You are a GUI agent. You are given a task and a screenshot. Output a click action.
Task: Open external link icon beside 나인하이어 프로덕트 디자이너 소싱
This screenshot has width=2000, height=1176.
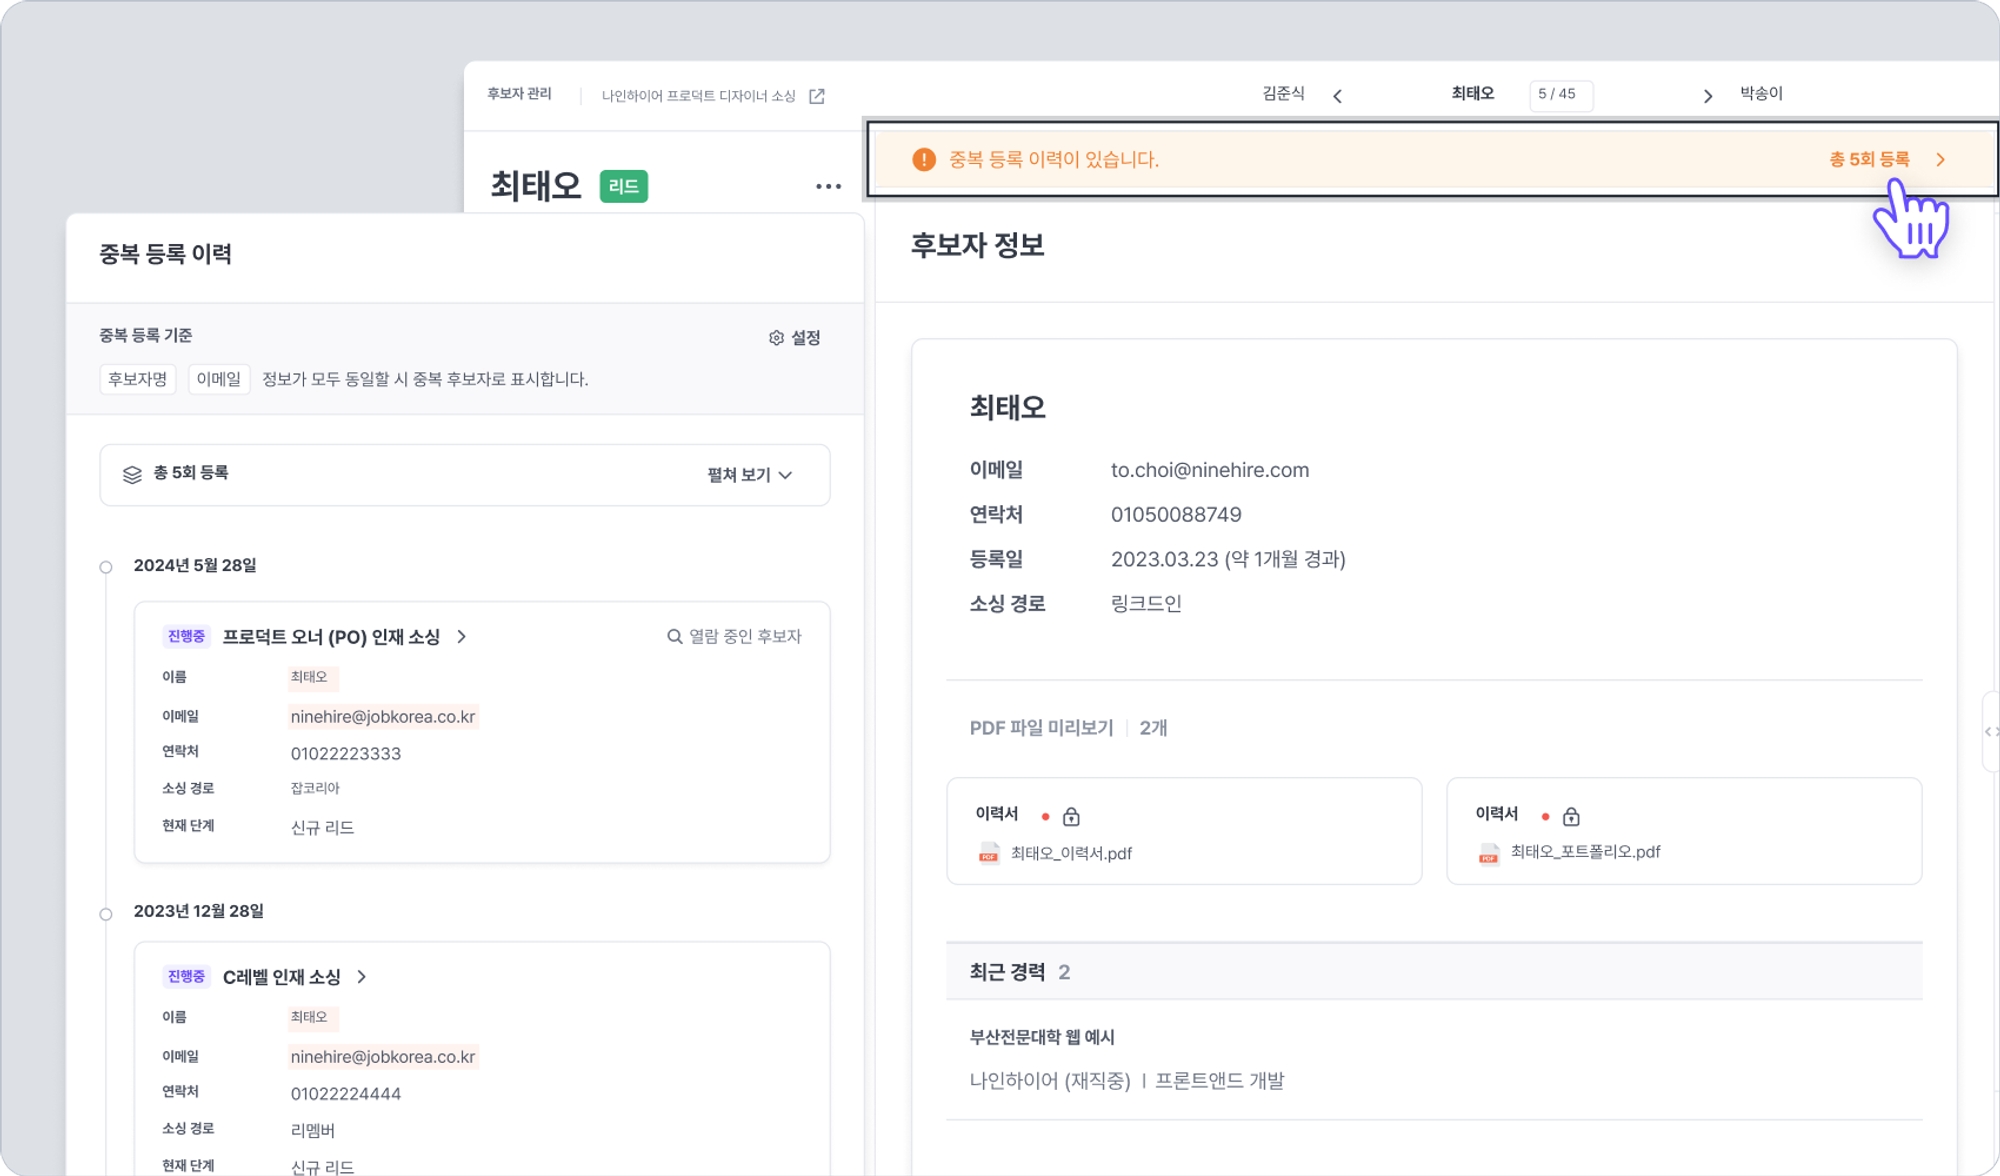click(817, 96)
